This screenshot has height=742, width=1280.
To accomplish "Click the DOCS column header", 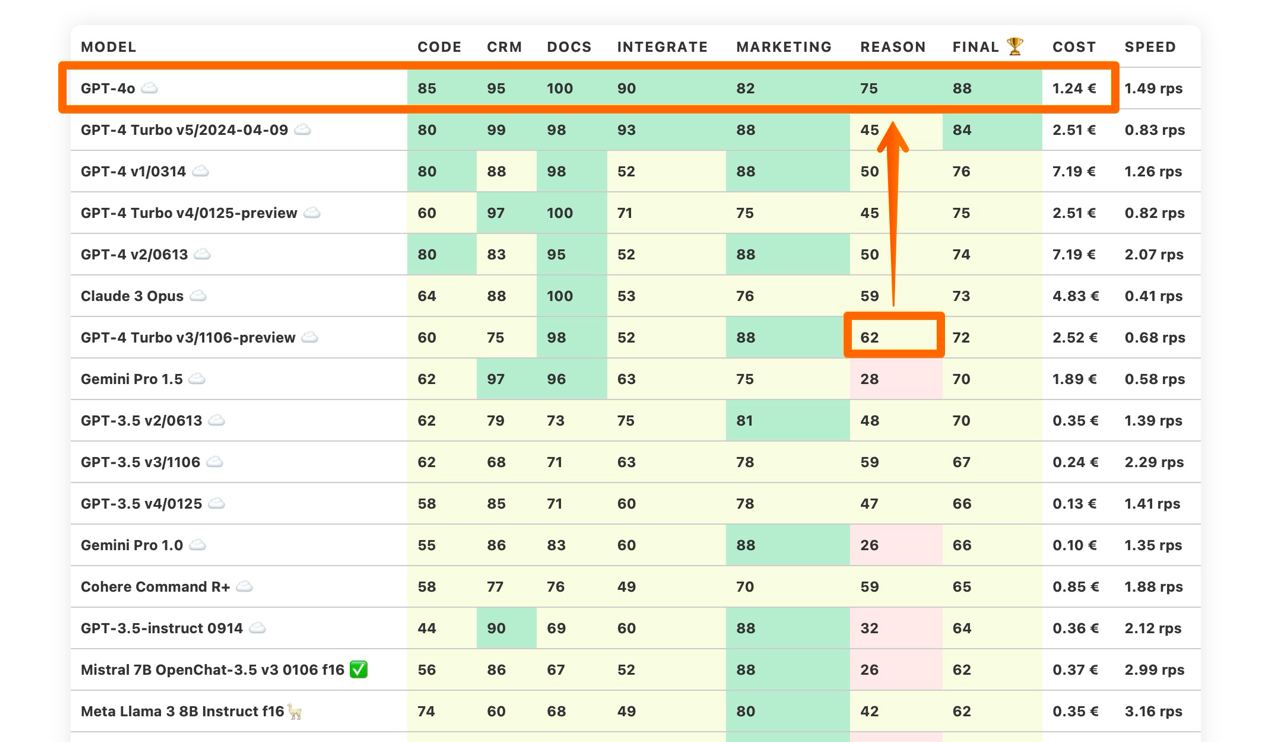I will [569, 47].
